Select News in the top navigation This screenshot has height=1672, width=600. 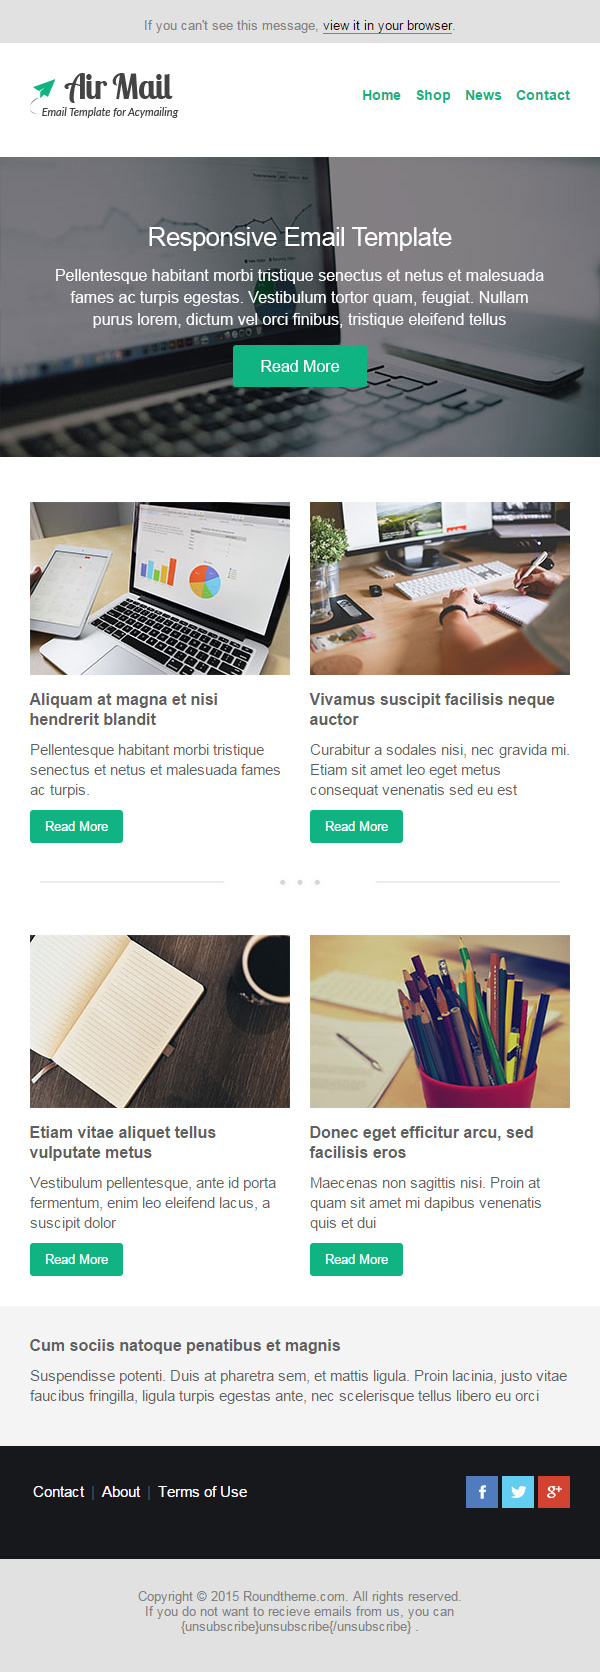coord(483,95)
